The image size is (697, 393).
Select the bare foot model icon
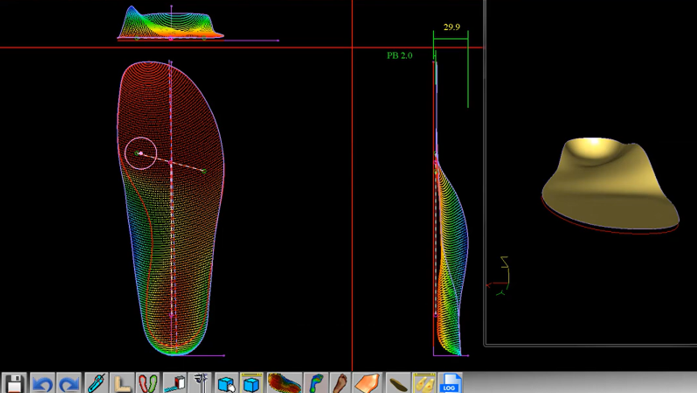tap(341, 383)
